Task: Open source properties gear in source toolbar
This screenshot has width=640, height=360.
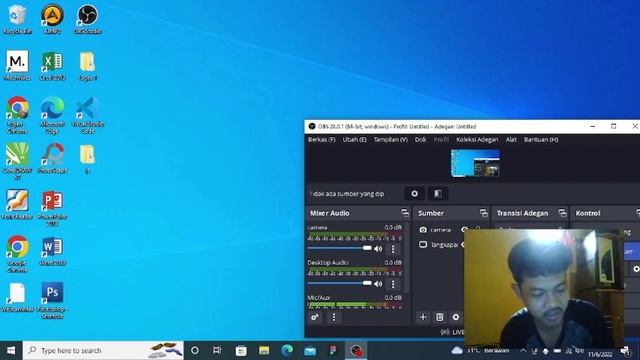Action: click(414, 193)
